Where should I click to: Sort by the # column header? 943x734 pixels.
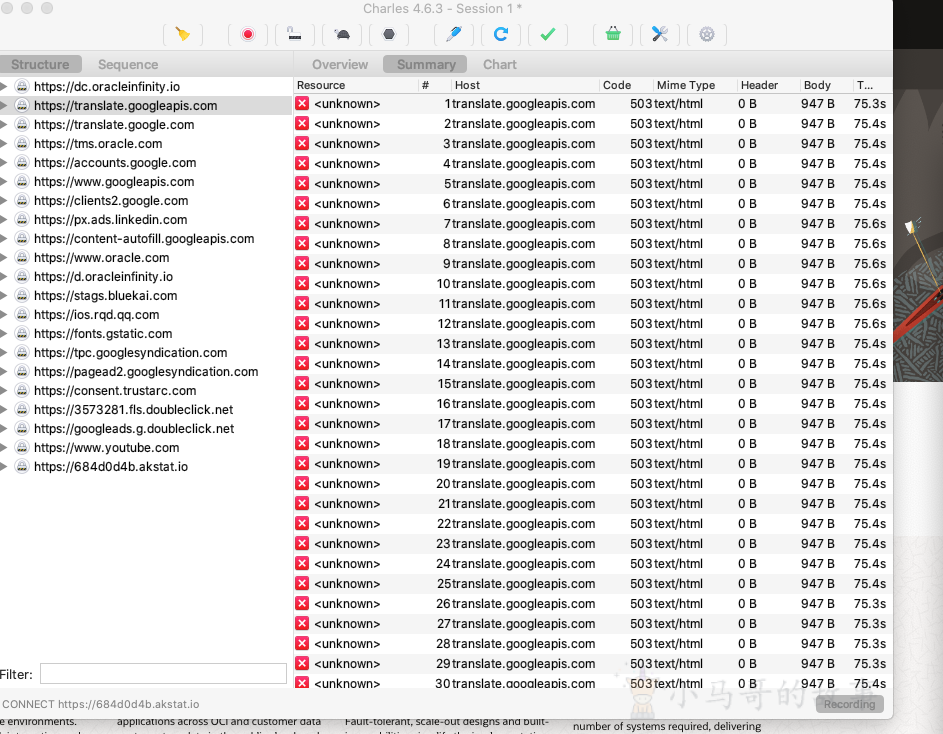[x=435, y=85]
